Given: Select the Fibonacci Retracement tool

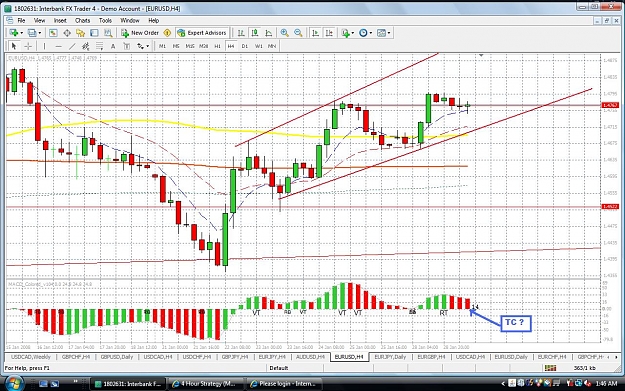Looking at the screenshot, I should pyautogui.click(x=99, y=46).
